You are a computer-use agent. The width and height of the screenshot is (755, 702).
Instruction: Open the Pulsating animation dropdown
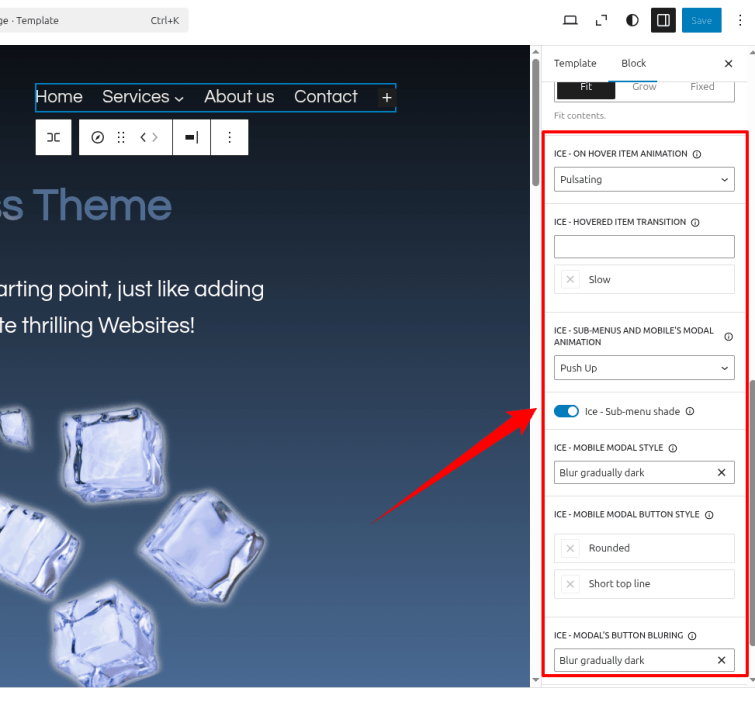coord(644,180)
